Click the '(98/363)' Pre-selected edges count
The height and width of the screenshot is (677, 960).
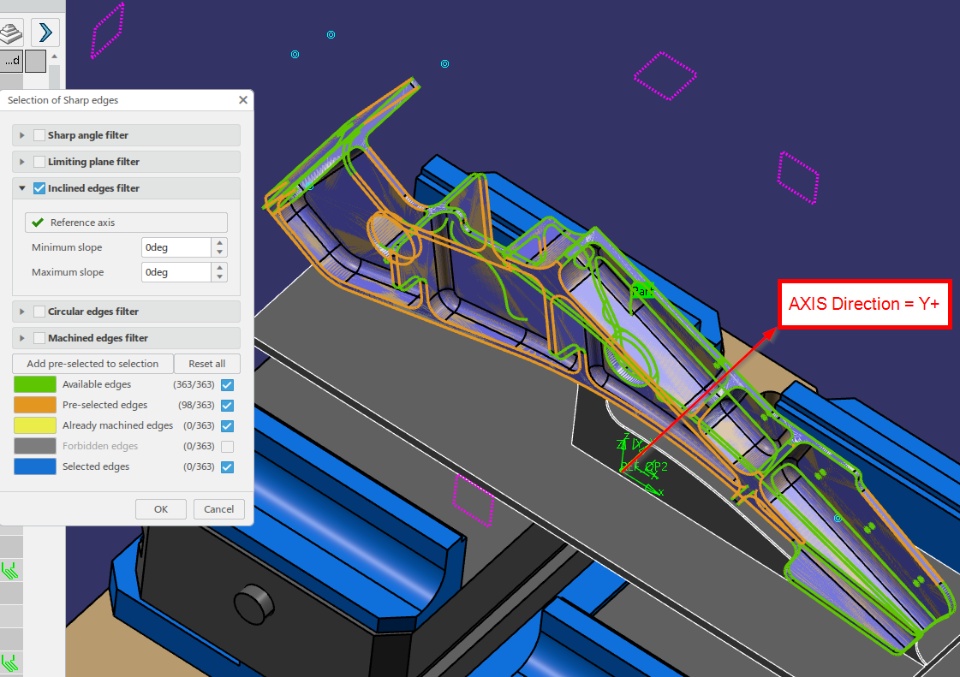[196, 405]
